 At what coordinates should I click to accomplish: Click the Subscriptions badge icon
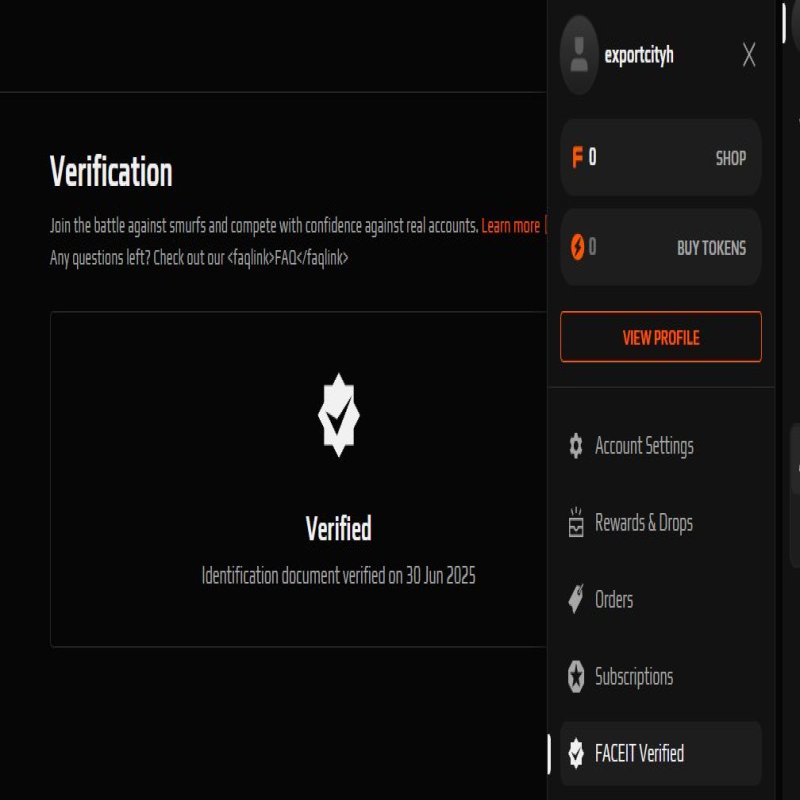574,677
